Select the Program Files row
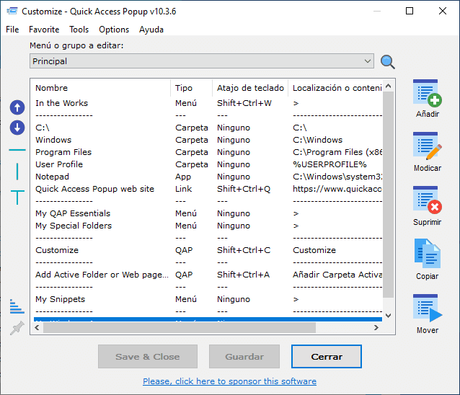This screenshot has height=395, width=460. [x=208, y=152]
